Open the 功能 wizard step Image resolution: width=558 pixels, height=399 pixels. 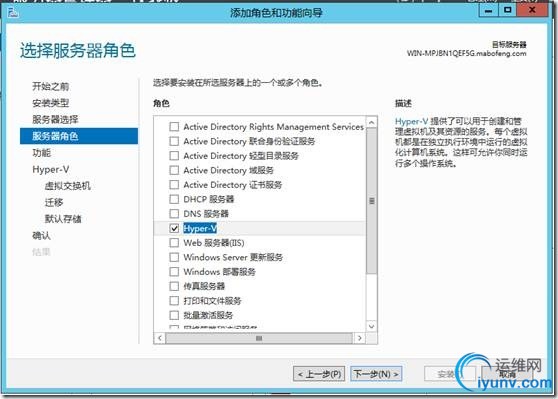coord(42,153)
